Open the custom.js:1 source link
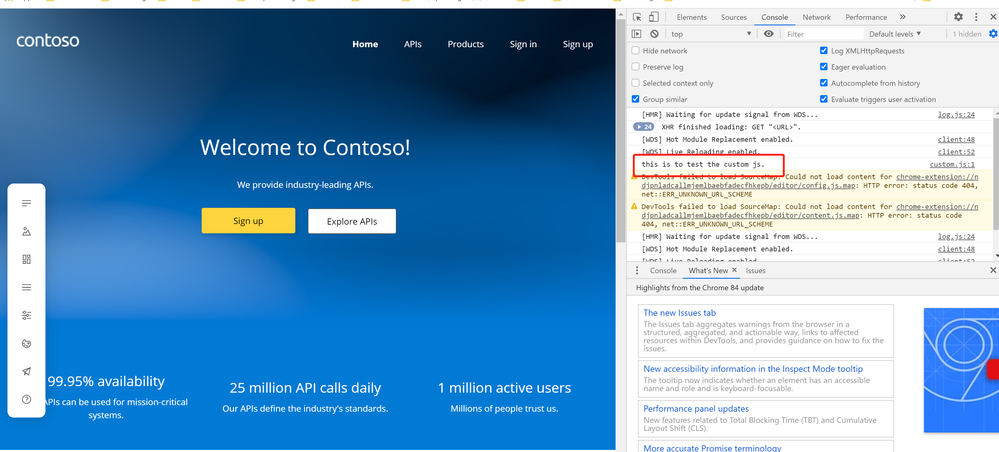This screenshot has height=452, width=999. (952, 164)
